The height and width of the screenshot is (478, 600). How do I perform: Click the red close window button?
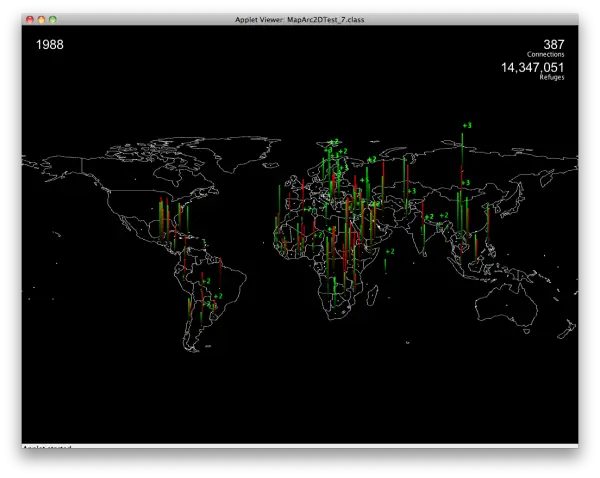tap(30, 19)
